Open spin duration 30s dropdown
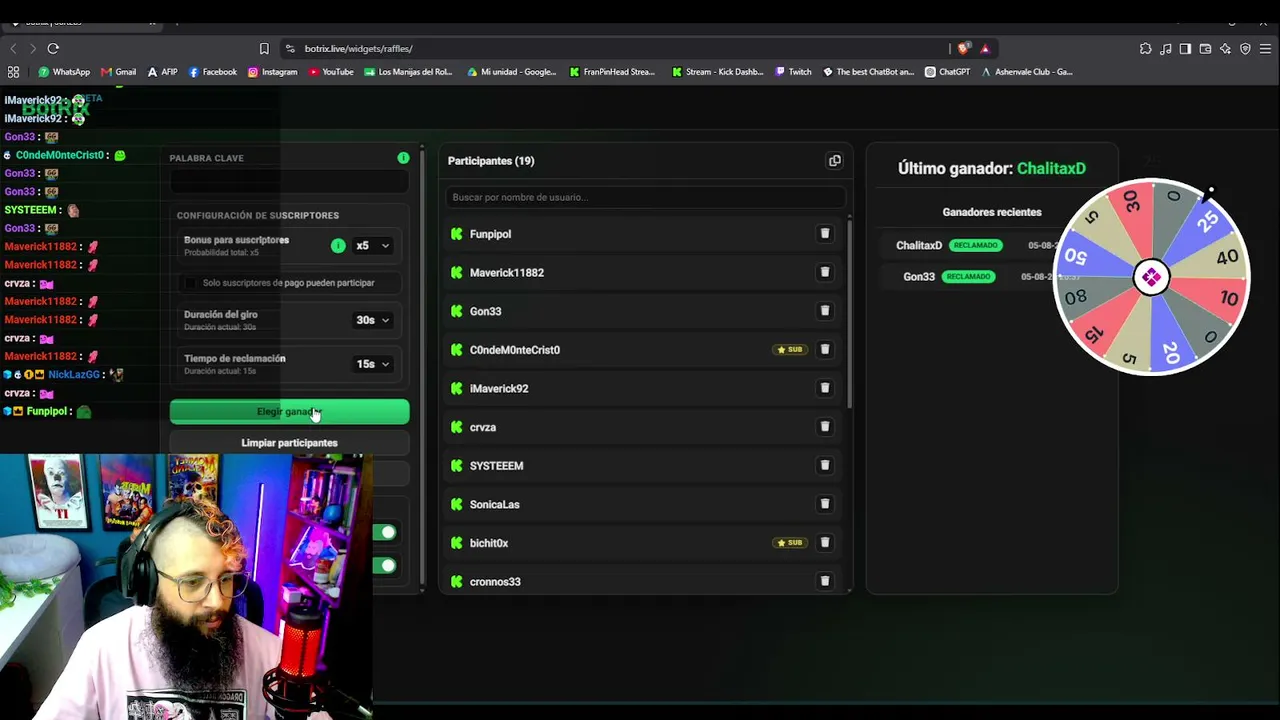Screen dimensions: 1280x720 click(x=373, y=320)
